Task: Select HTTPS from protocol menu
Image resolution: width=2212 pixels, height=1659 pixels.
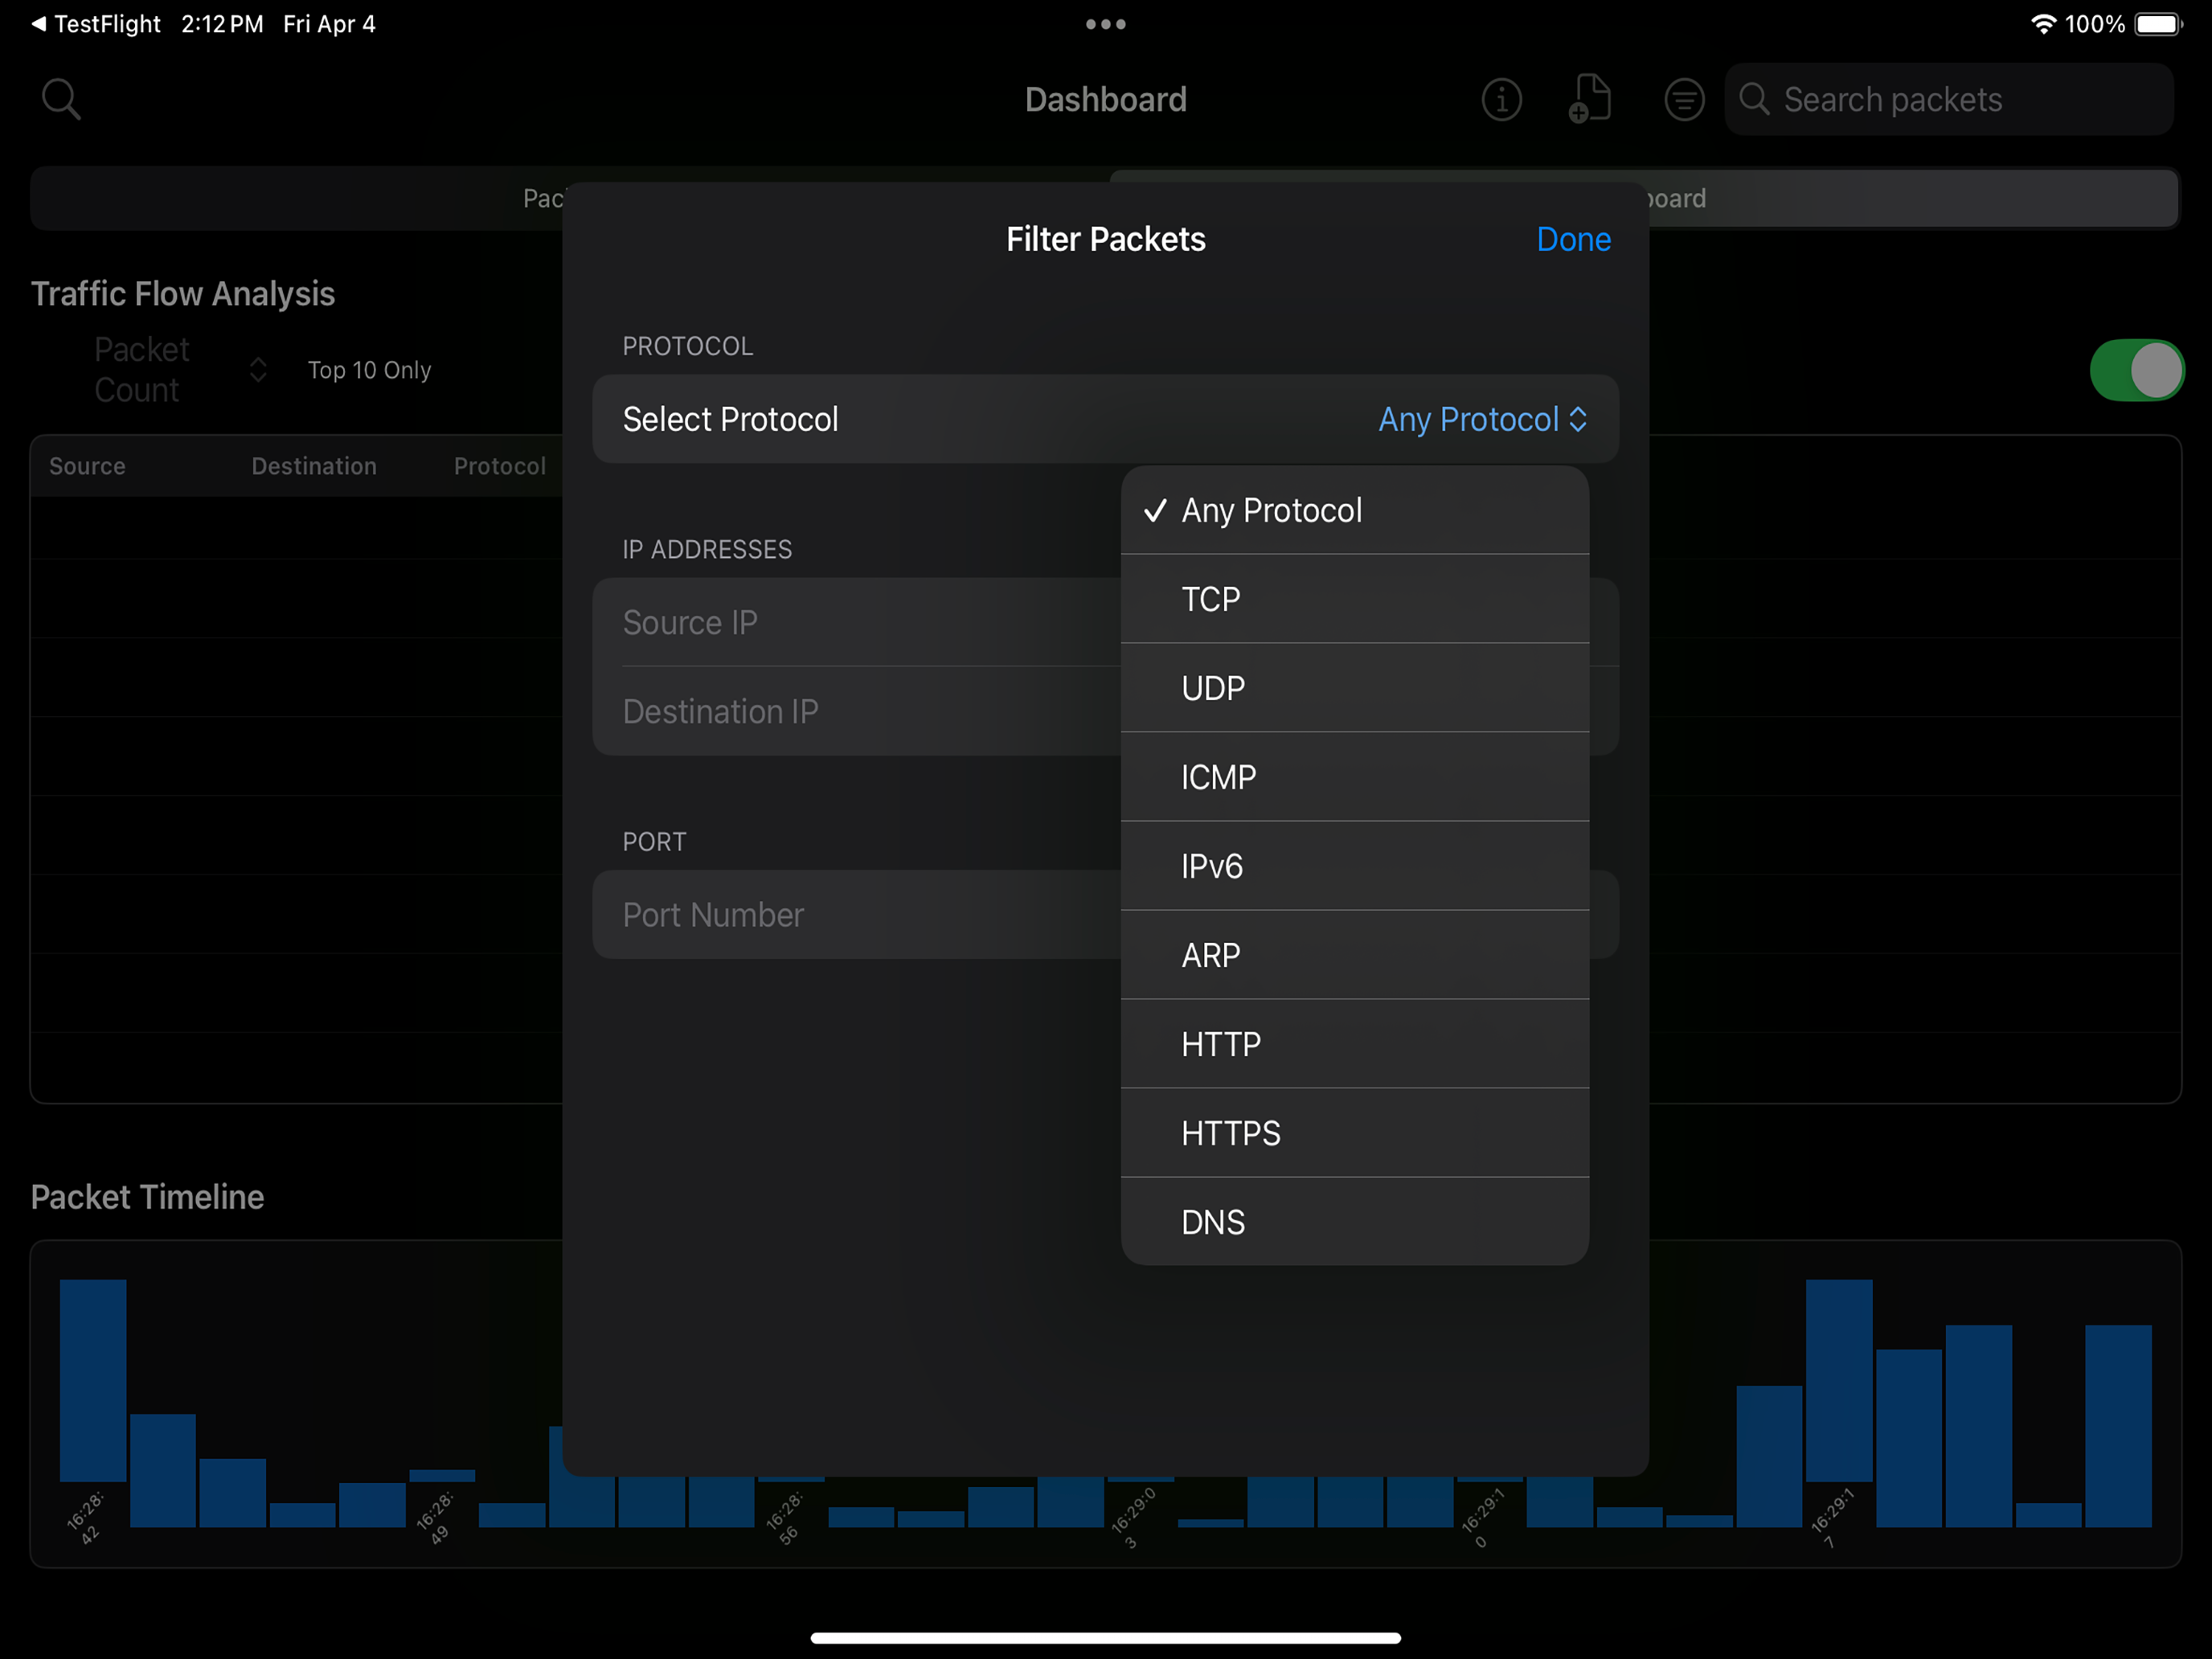Action: 1354,1133
